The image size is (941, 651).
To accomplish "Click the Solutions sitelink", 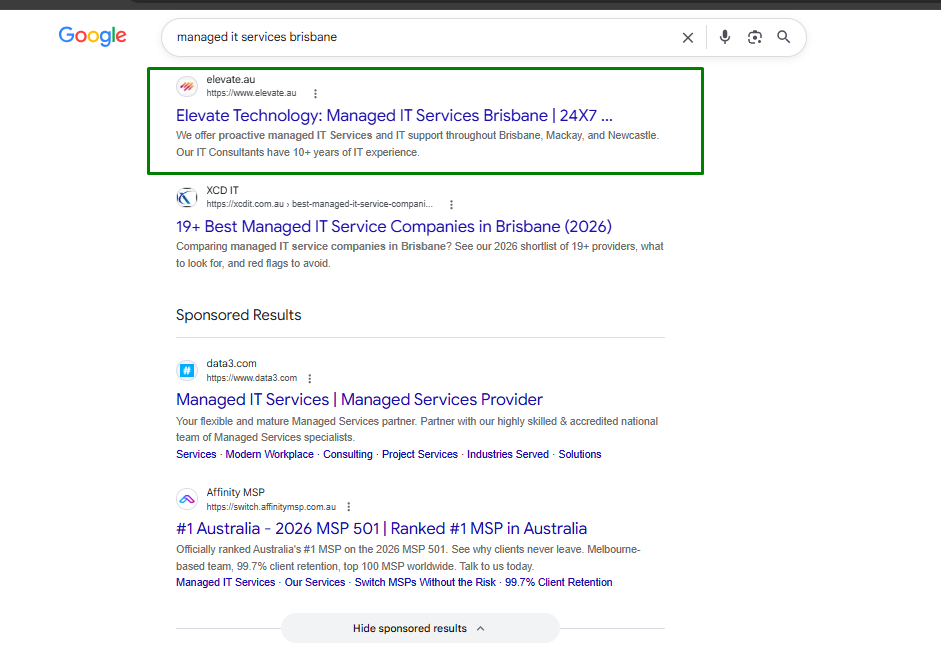I will click(x=580, y=454).
